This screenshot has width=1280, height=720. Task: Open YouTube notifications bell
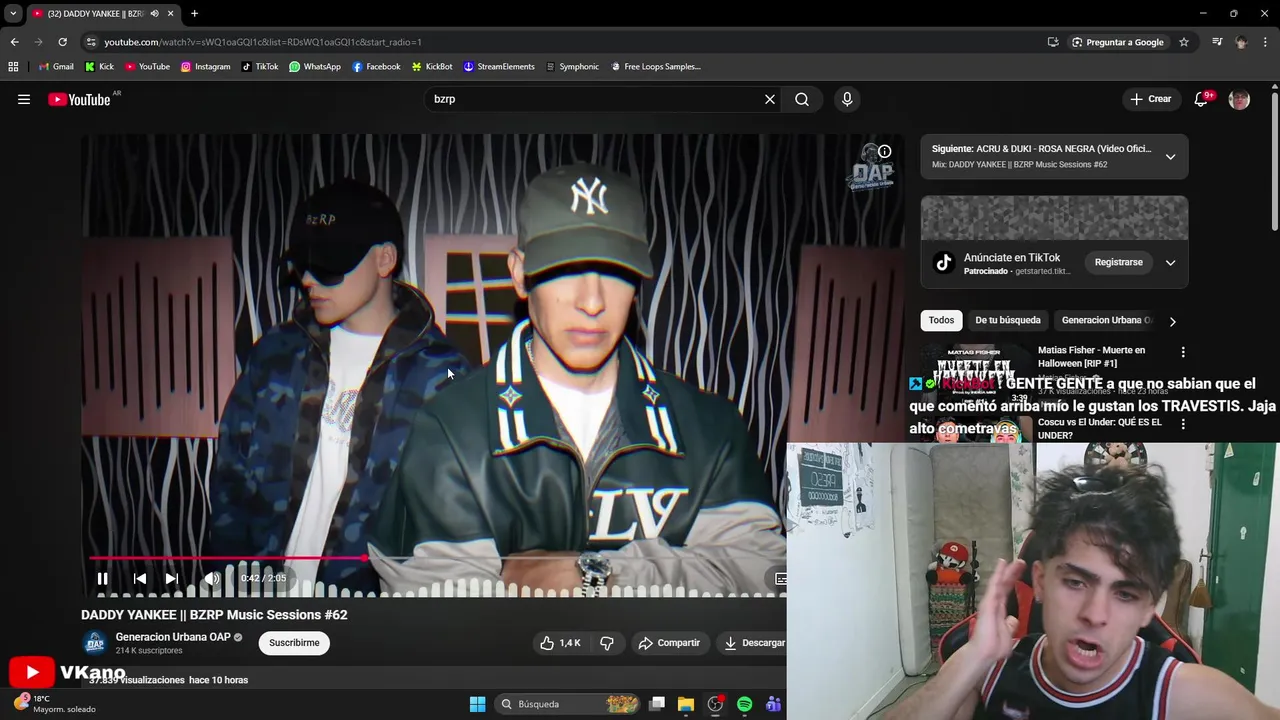(1202, 99)
